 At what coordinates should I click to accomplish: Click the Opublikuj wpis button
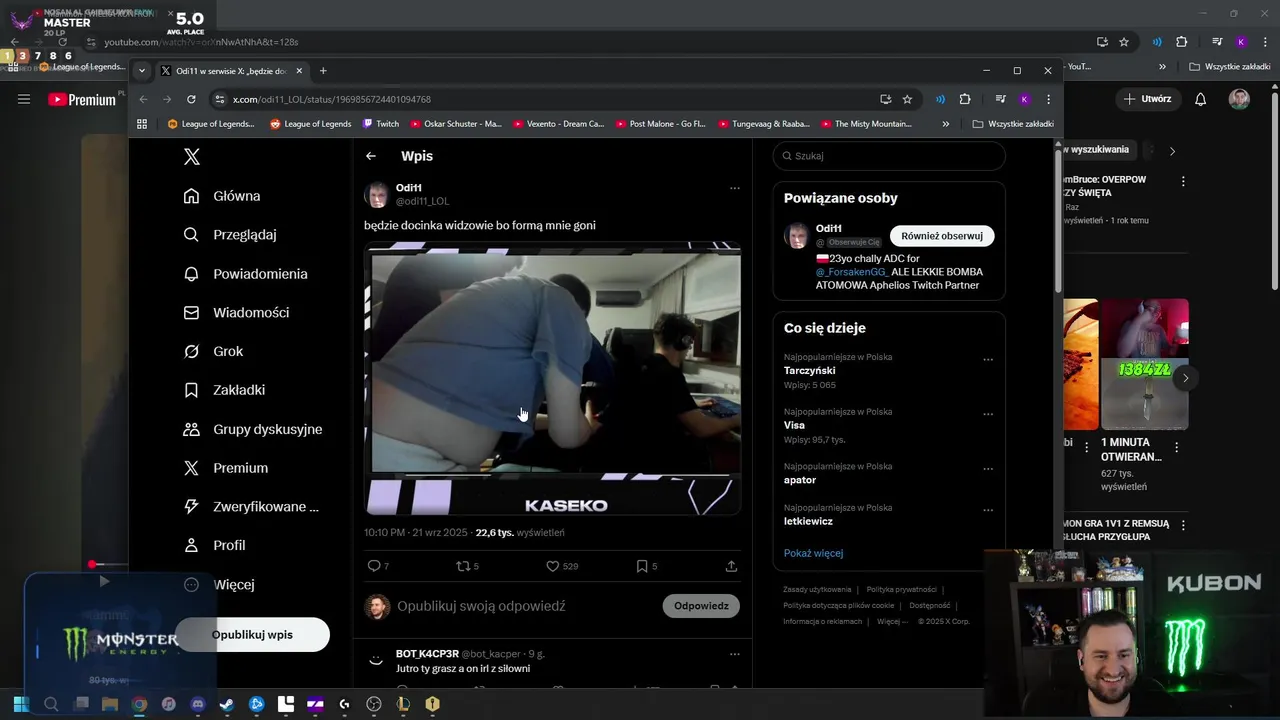252,635
